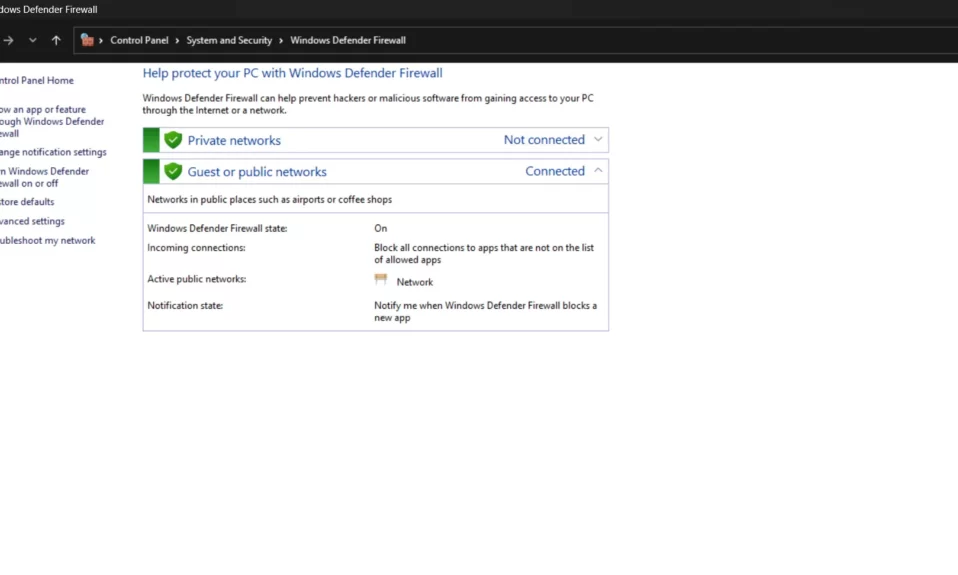Click the Connected status text

tap(555, 171)
